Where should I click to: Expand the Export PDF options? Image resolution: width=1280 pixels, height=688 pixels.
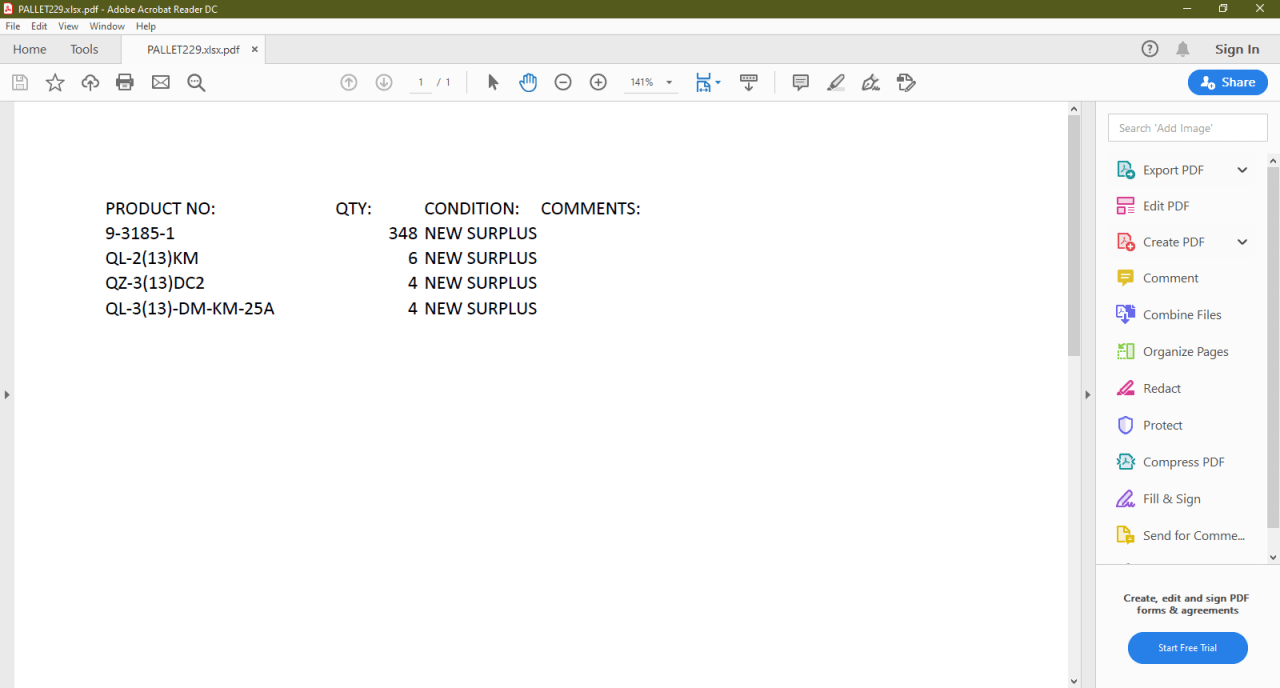pos(1242,170)
